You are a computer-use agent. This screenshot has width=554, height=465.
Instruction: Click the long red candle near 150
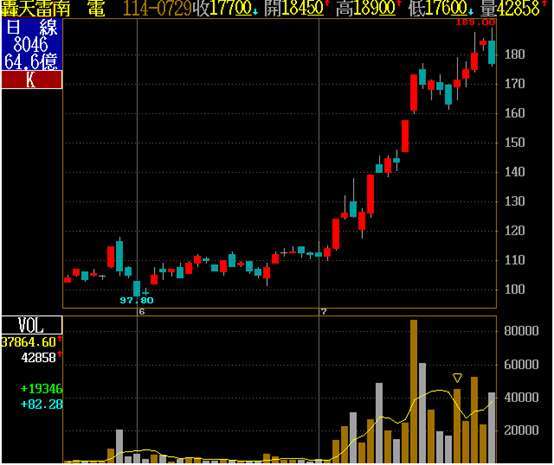click(405, 136)
